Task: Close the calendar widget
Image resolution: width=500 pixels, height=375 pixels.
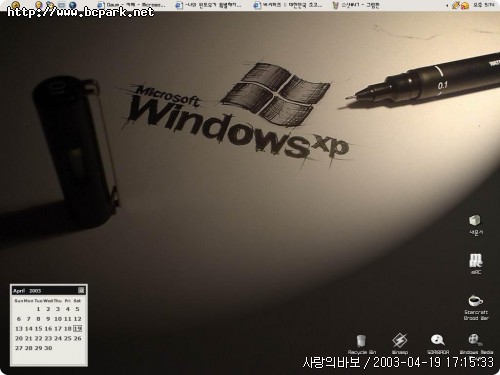Action: 81,290
